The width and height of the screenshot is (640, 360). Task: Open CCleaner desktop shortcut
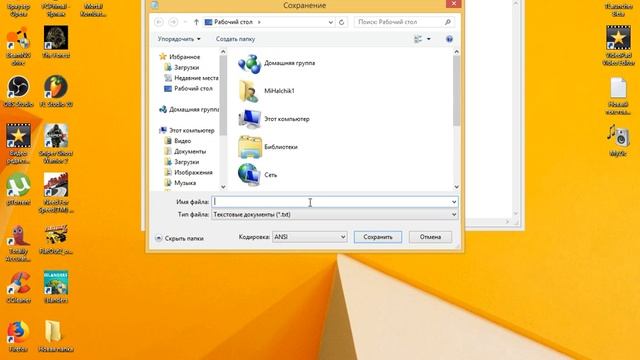18,287
